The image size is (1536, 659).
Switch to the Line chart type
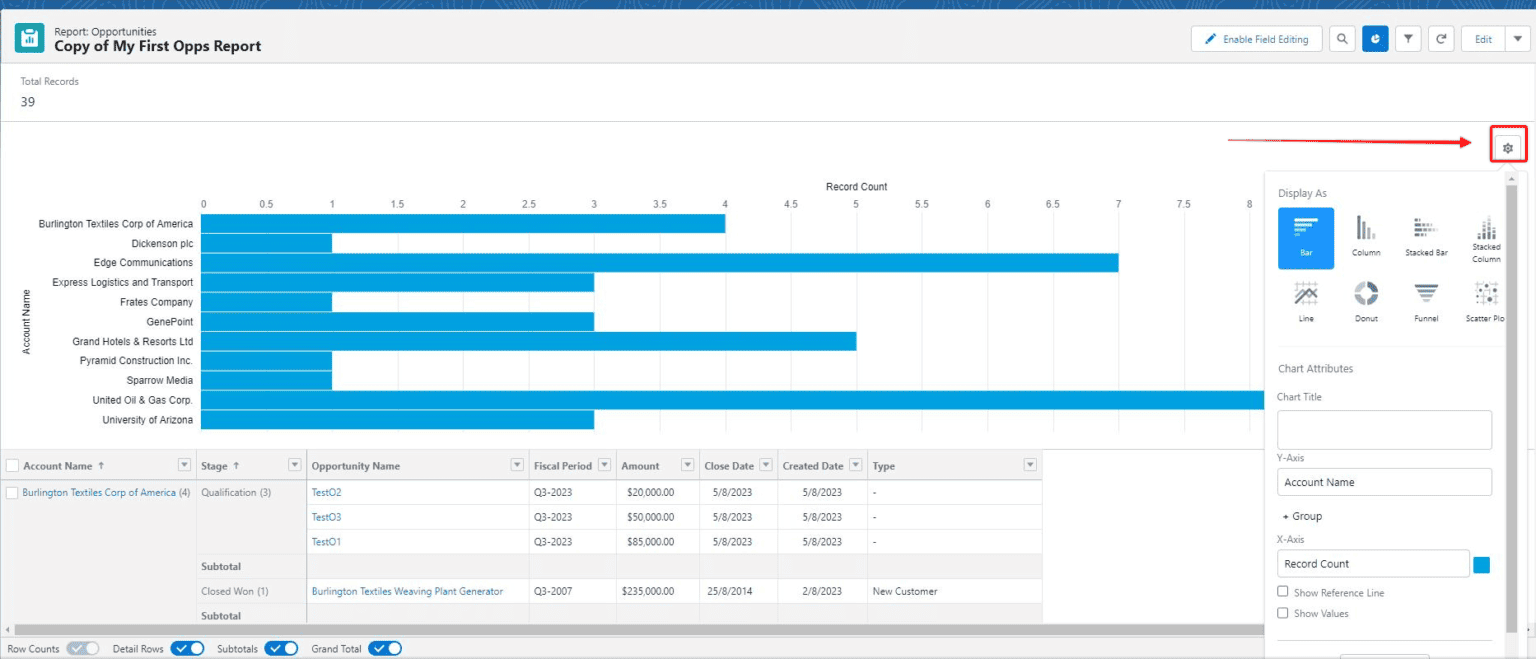[x=1306, y=300]
